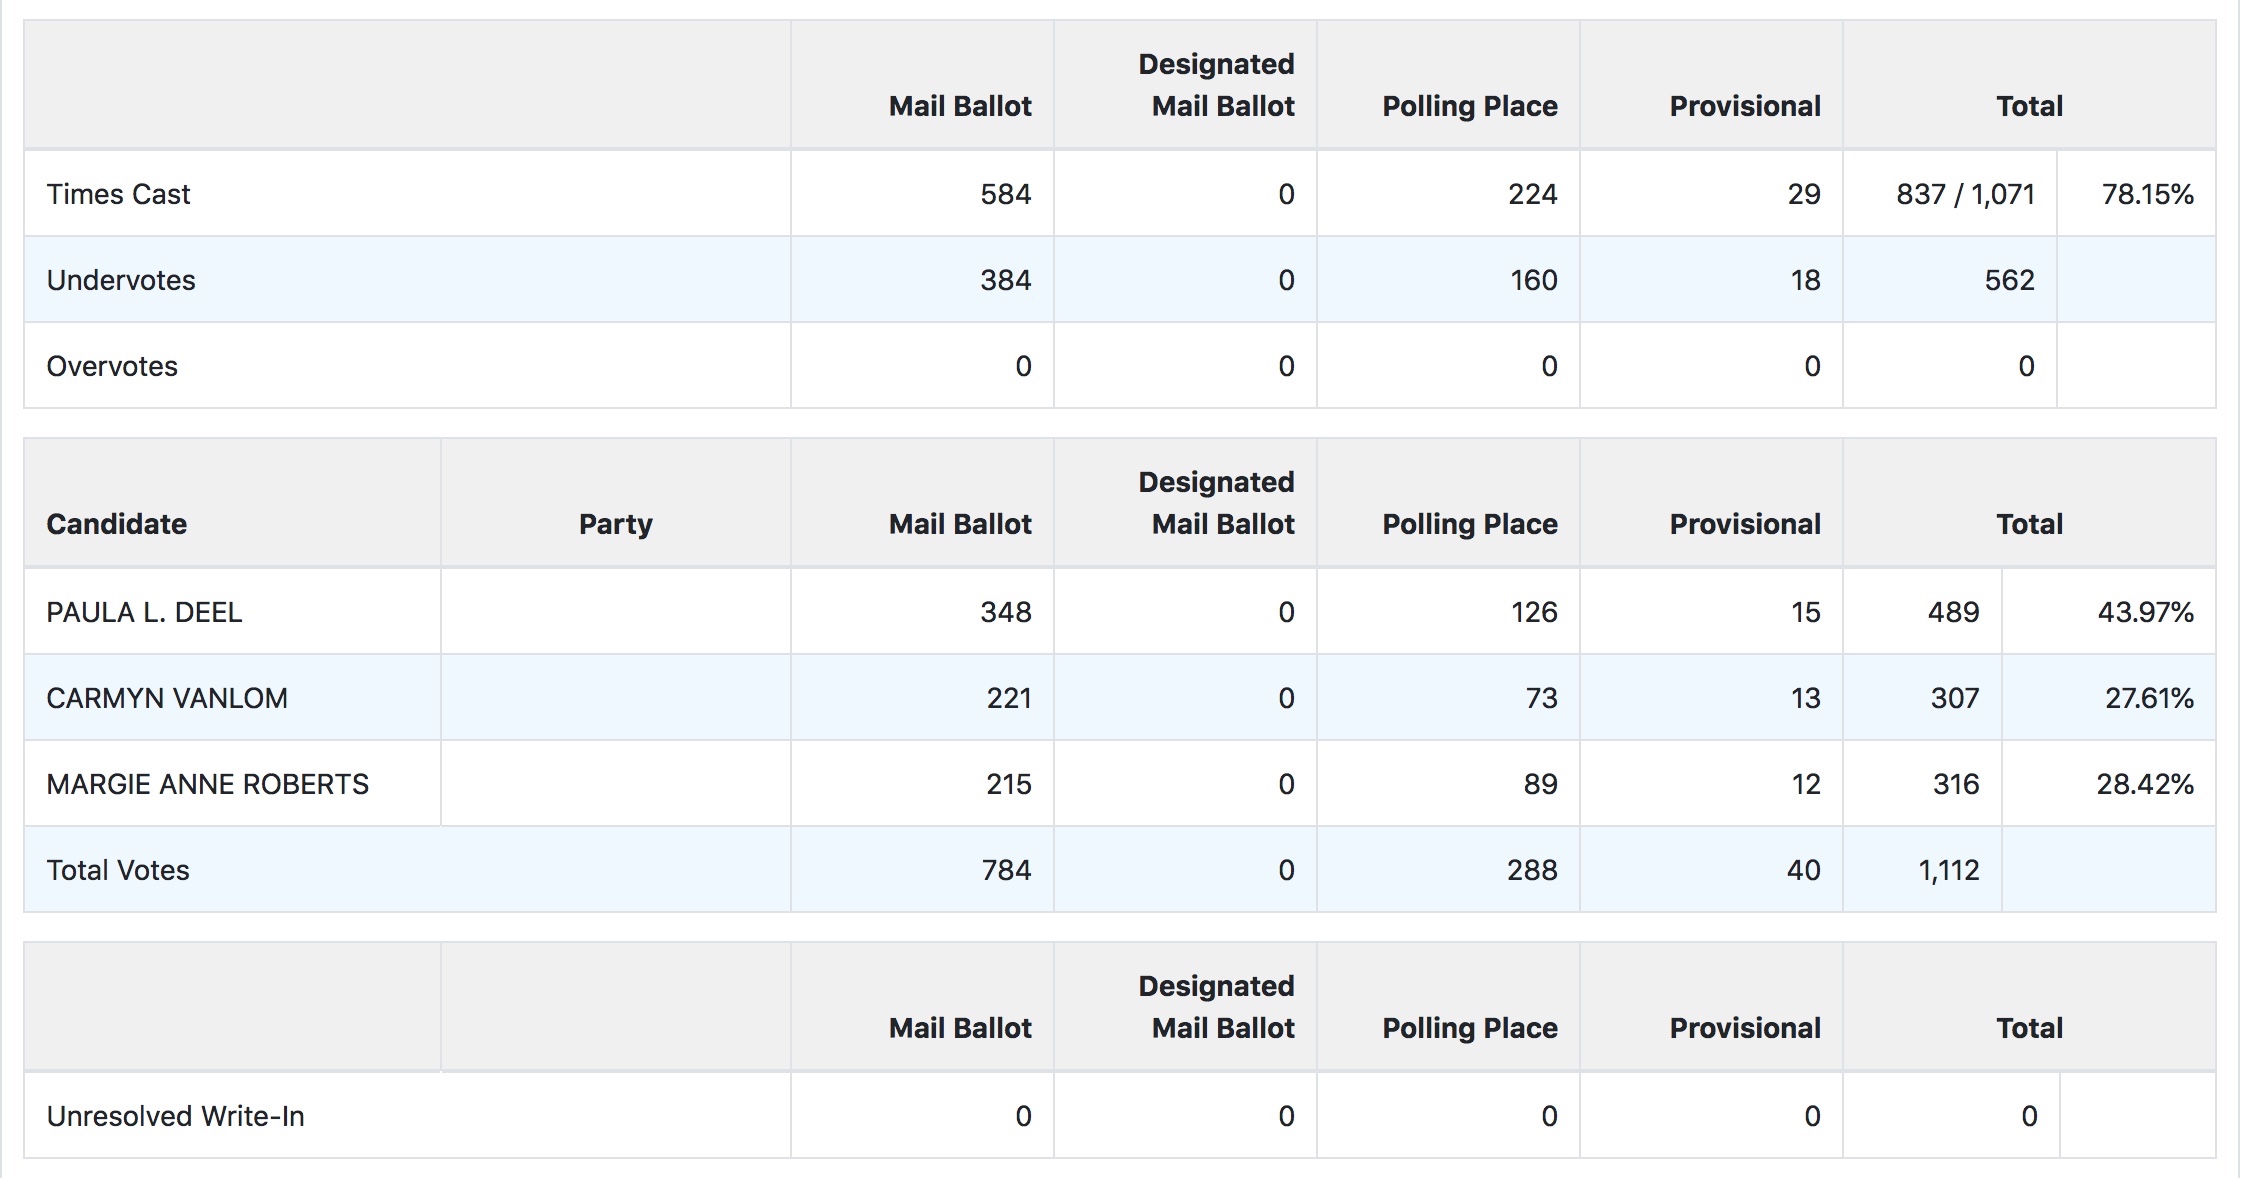Click the 288 polling place total votes cell
The height and width of the screenshot is (1178, 2244).
click(1532, 870)
